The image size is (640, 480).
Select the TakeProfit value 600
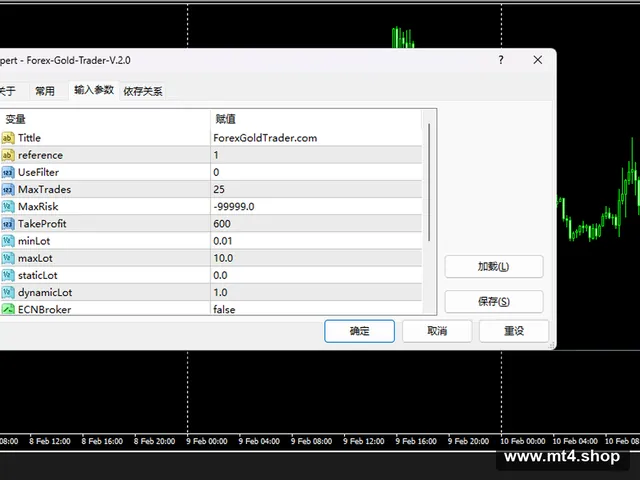point(316,224)
